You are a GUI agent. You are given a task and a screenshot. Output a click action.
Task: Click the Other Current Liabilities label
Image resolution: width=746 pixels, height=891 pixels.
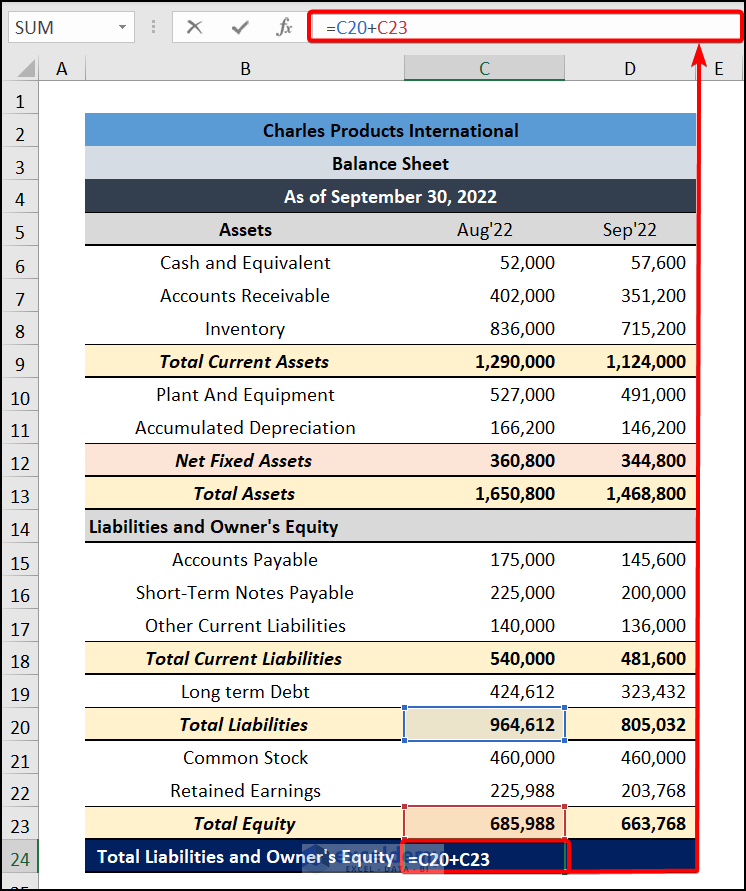245,626
